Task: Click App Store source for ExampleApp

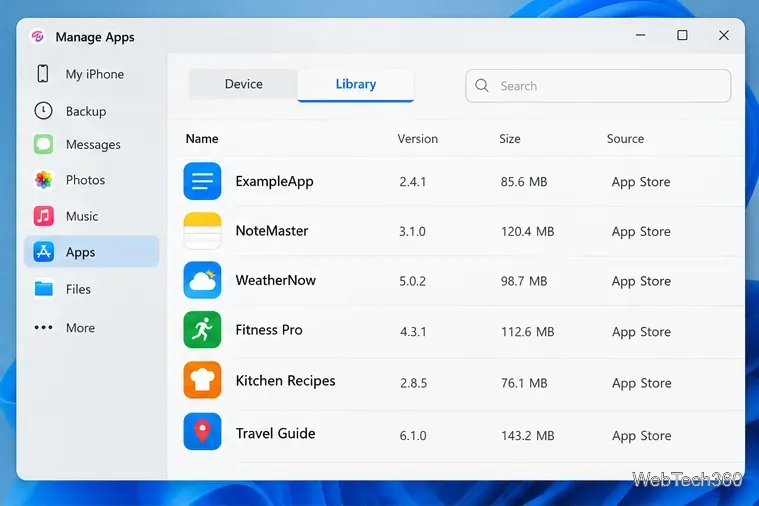Action: (641, 182)
